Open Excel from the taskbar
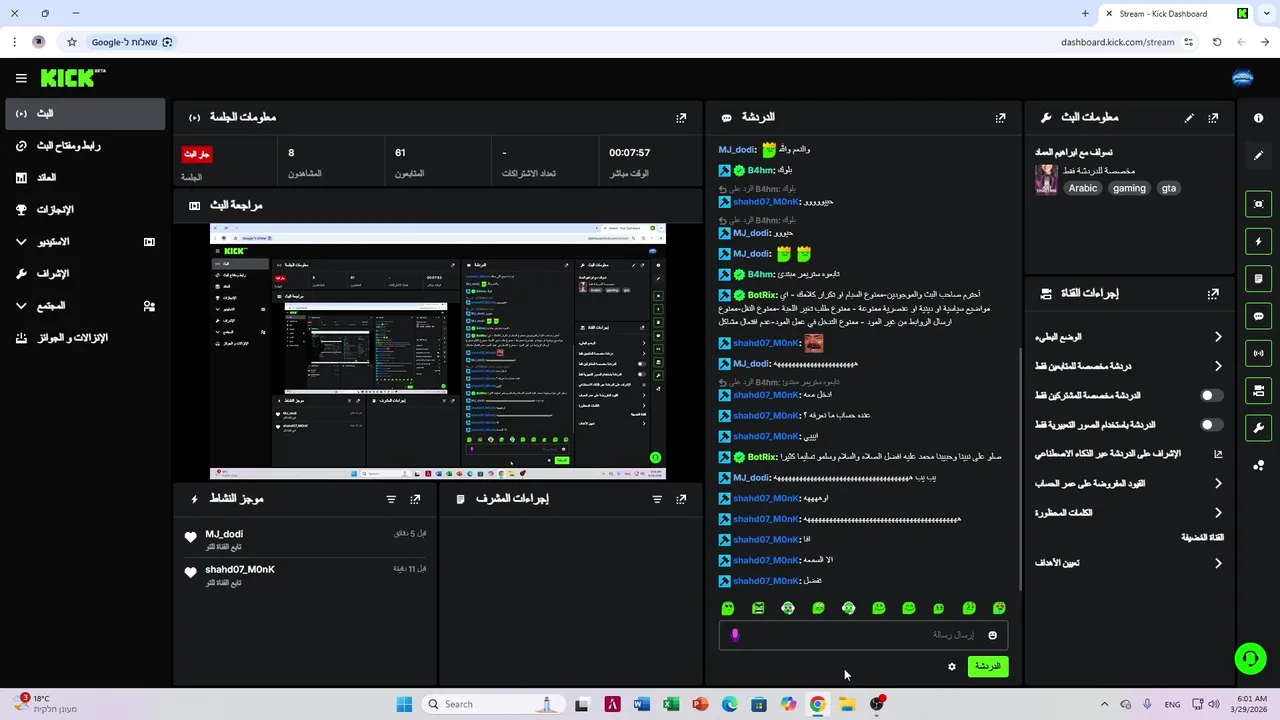The height and width of the screenshot is (720, 1280). click(671, 704)
